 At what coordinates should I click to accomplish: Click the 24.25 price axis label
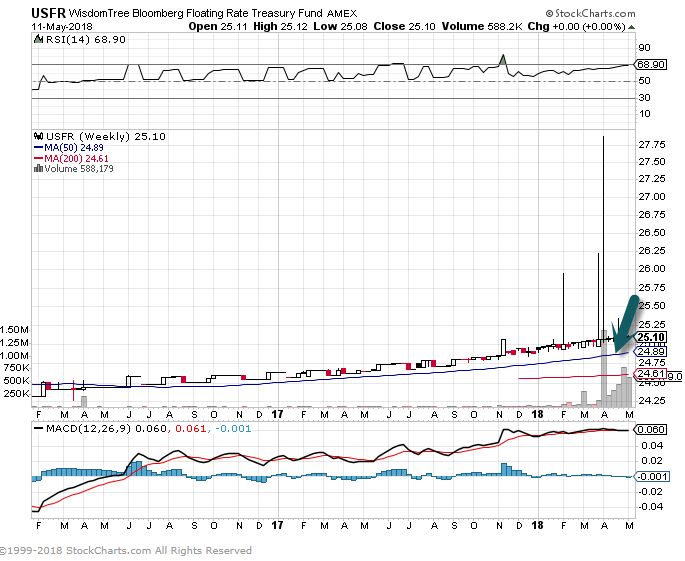point(652,400)
